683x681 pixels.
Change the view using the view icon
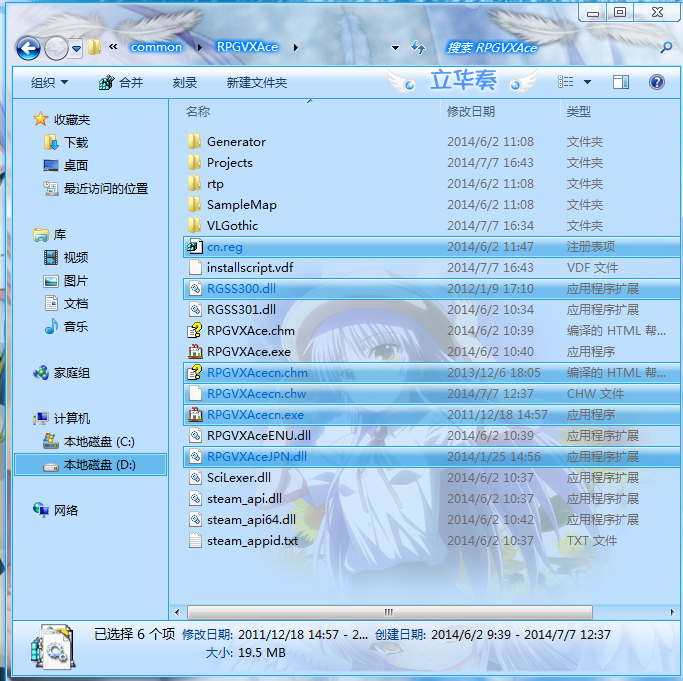[x=565, y=82]
